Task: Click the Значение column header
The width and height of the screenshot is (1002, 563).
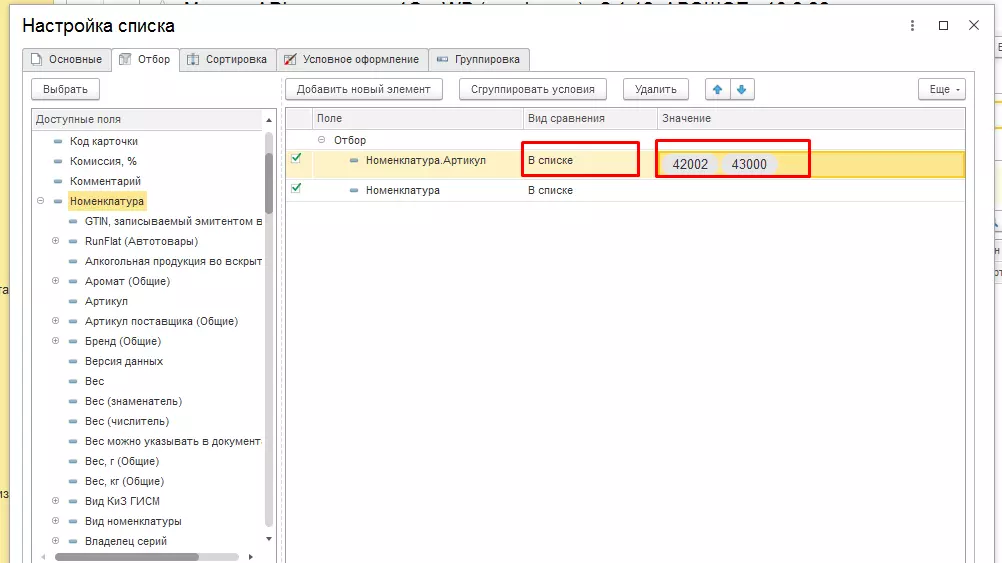Action: [x=811, y=119]
